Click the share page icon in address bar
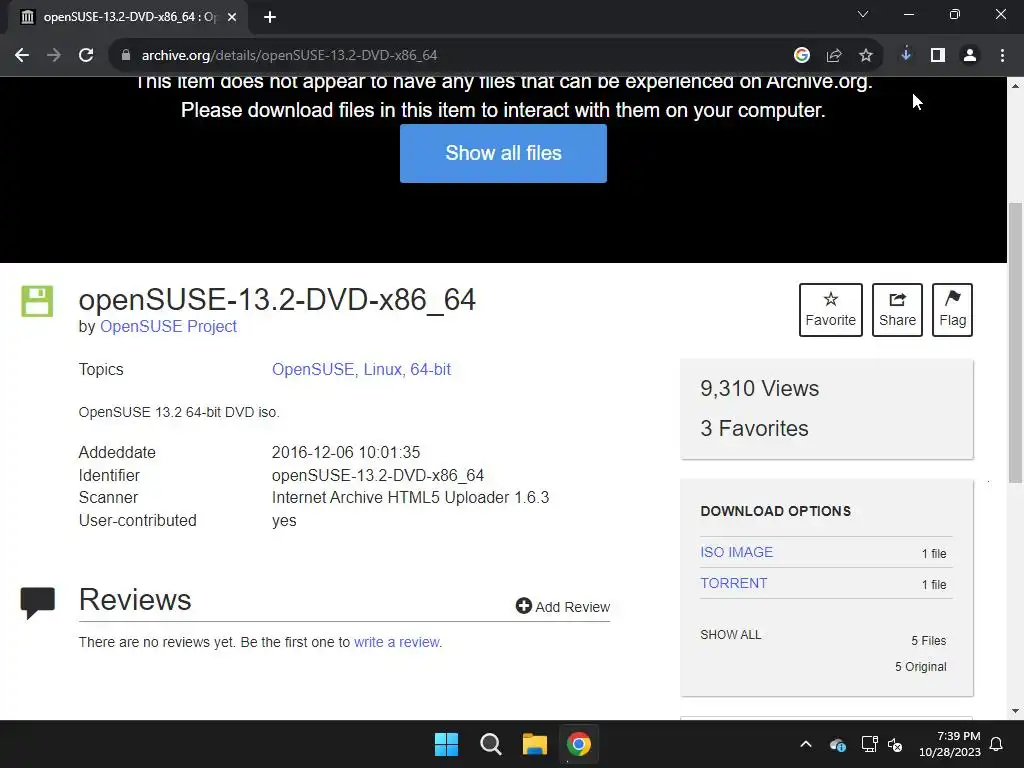Viewport: 1024px width, 768px height. point(834,56)
